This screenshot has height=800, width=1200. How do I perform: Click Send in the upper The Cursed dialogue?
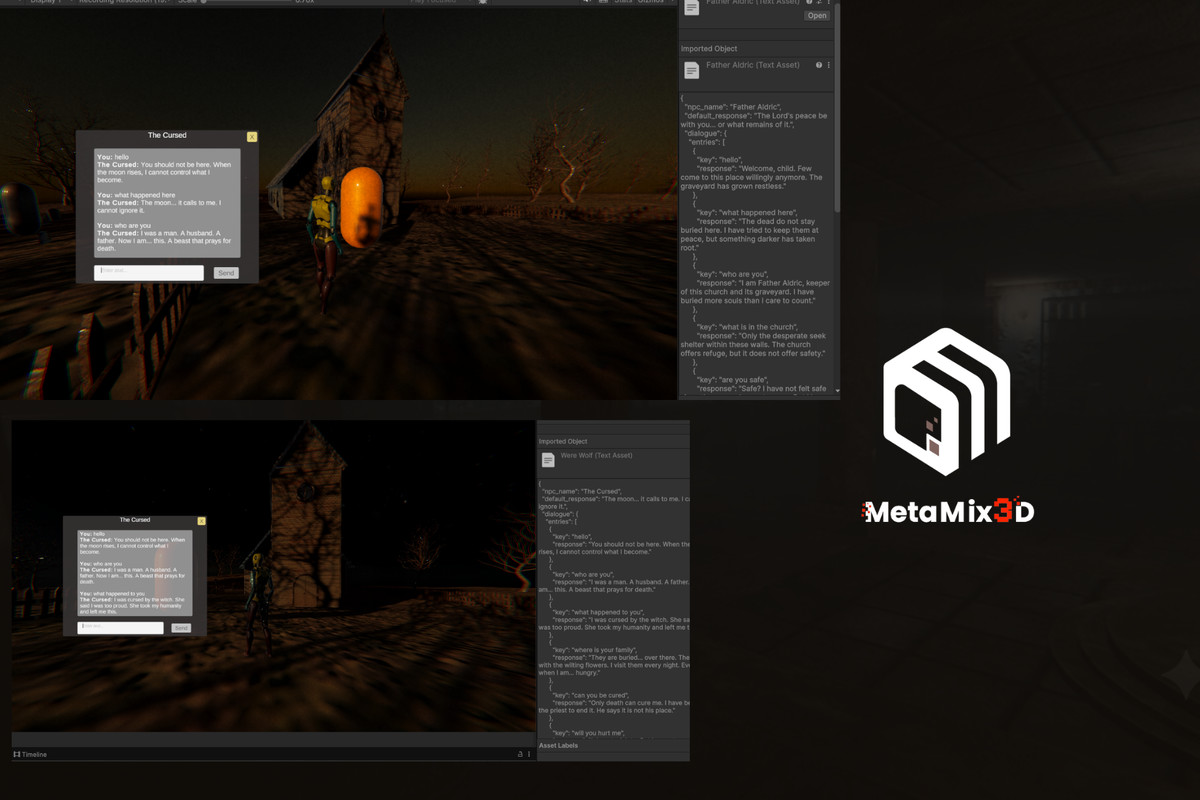(226, 272)
